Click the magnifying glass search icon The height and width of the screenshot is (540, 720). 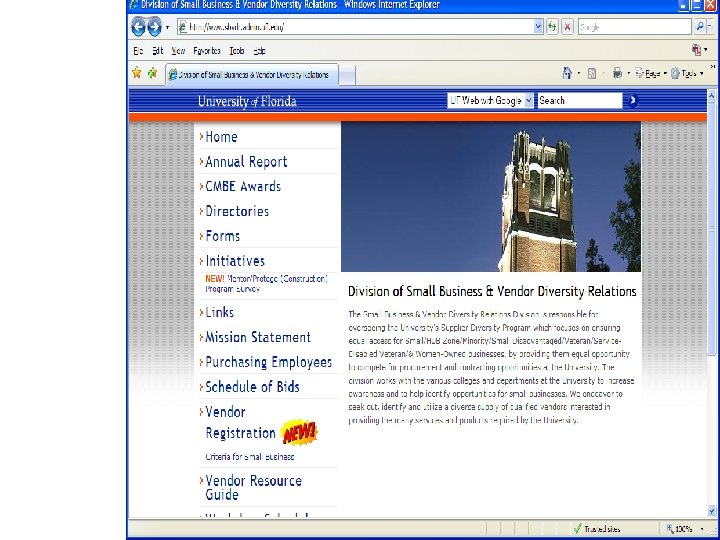(700, 27)
